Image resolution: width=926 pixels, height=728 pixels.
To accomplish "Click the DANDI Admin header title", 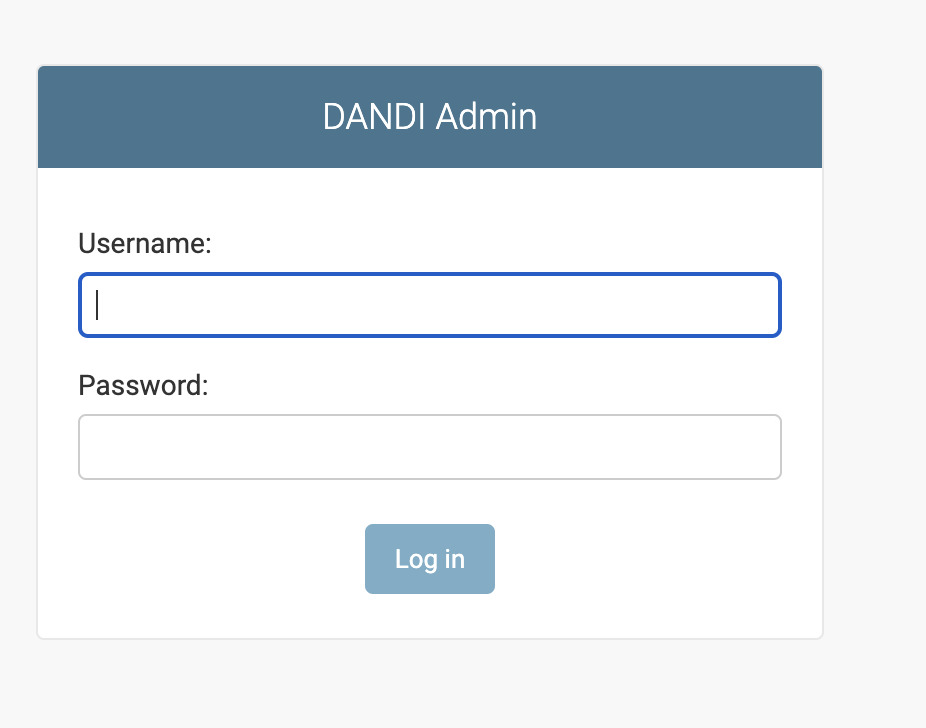I will click(430, 117).
